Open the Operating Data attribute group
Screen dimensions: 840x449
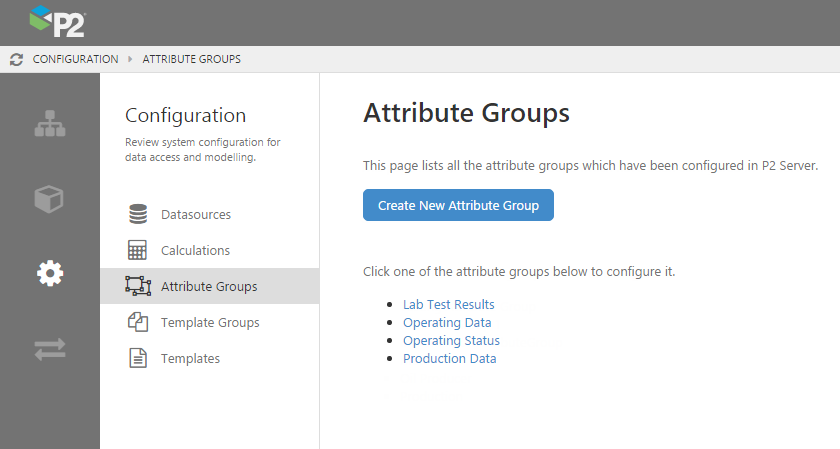(x=447, y=322)
